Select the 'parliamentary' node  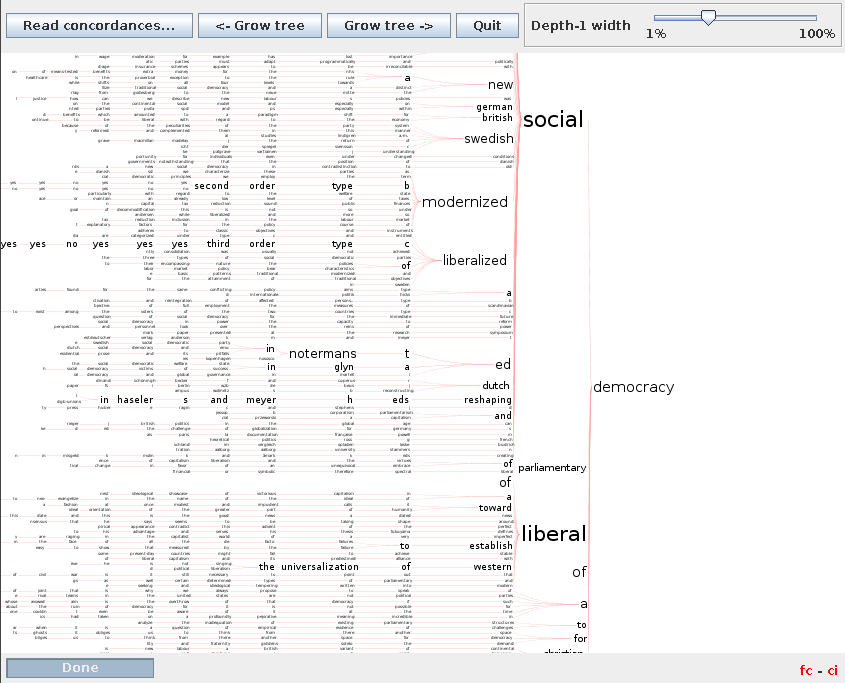coord(552,468)
